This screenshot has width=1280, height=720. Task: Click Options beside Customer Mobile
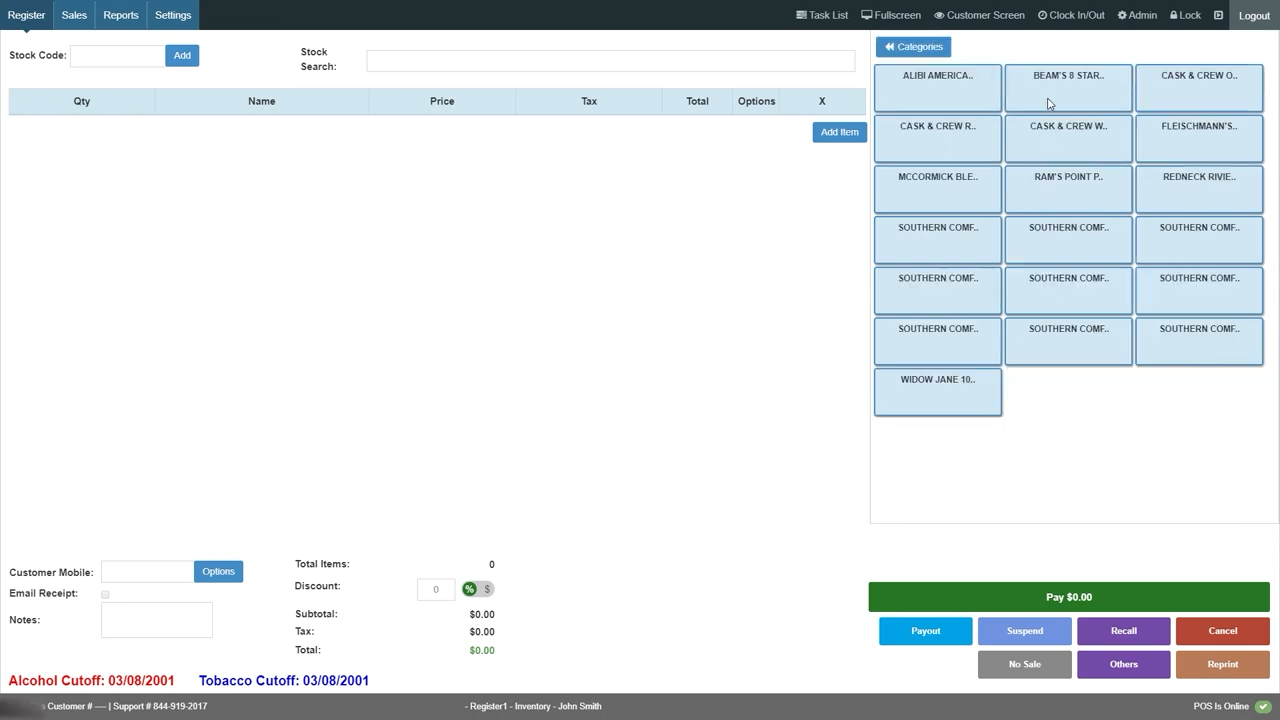218,571
